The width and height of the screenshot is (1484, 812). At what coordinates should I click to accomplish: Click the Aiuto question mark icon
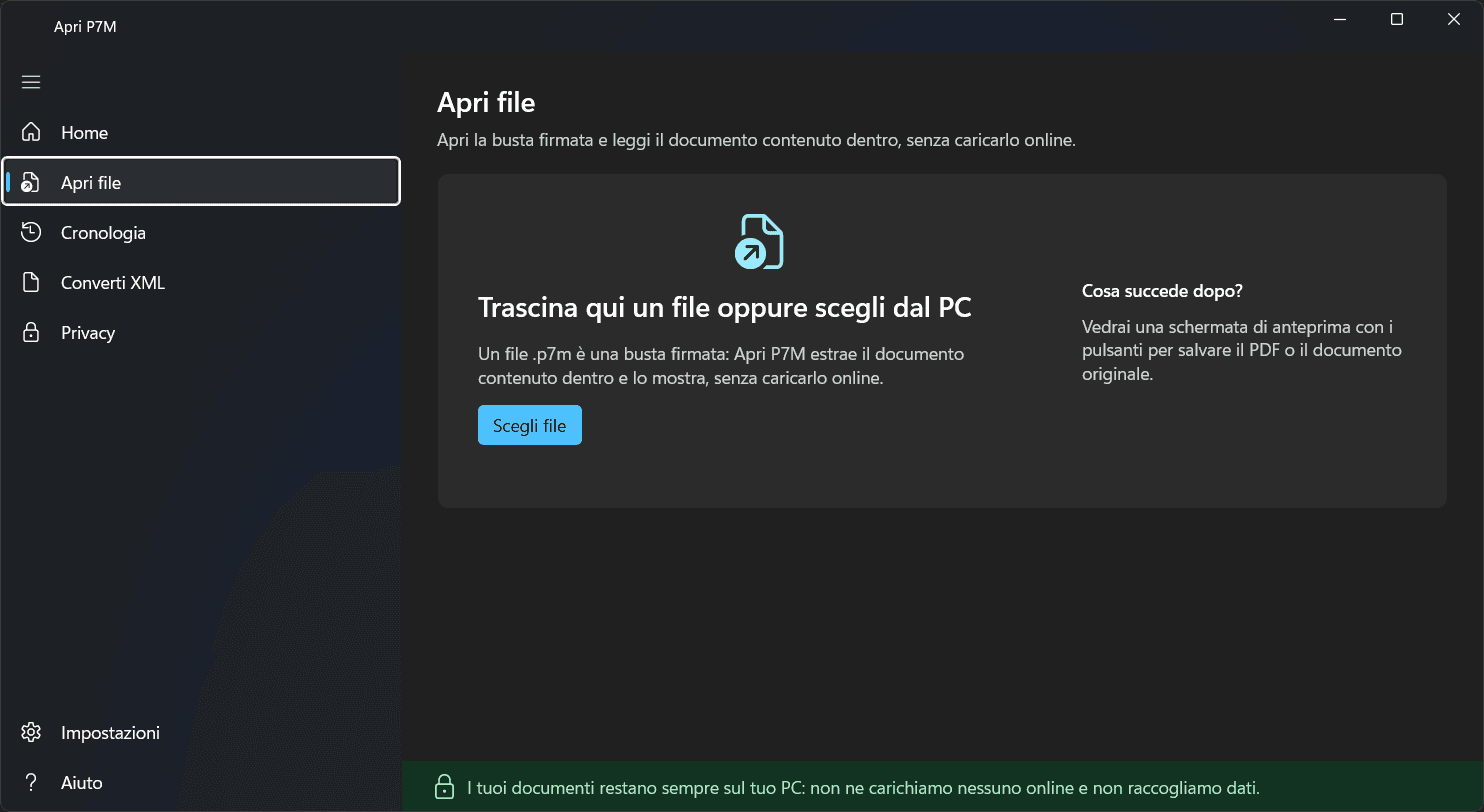coord(31,782)
